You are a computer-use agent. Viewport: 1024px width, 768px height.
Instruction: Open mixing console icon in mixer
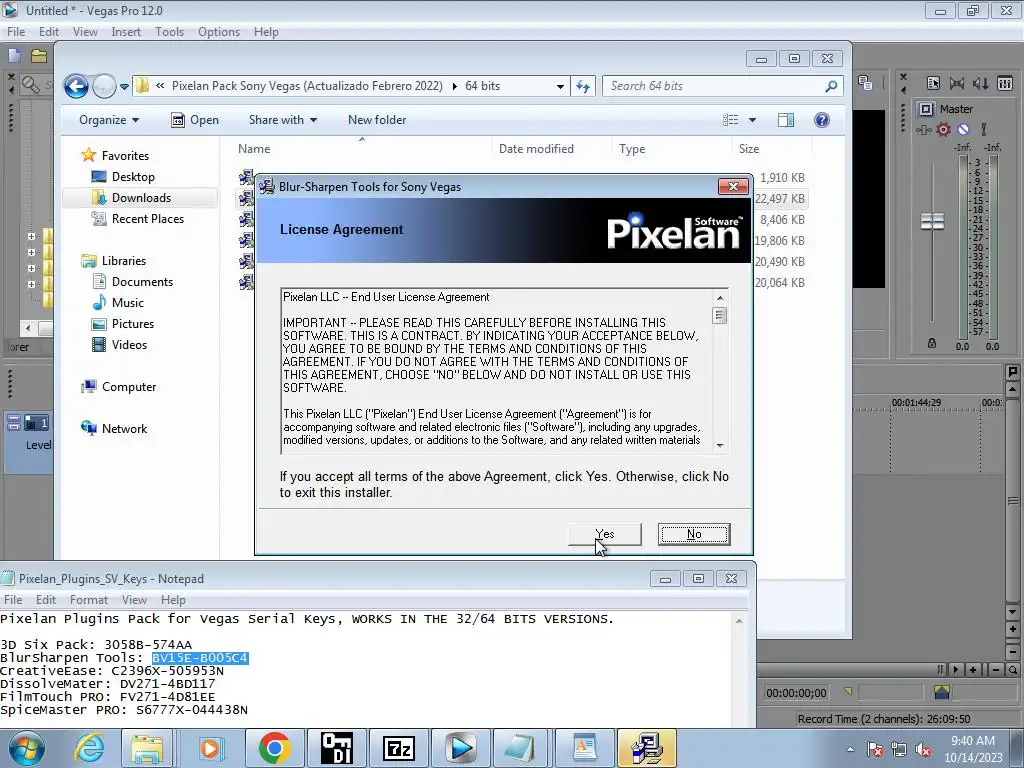(x=1005, y=83)
